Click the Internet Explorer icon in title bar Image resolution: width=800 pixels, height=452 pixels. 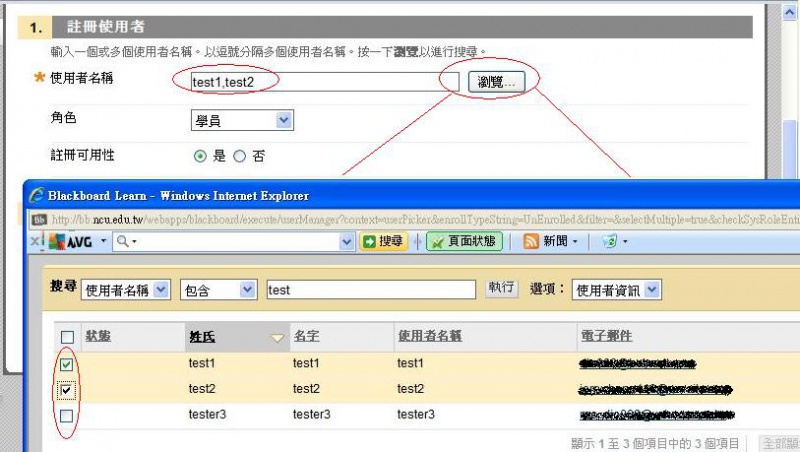pyautogui.click(x=37, y=196)
